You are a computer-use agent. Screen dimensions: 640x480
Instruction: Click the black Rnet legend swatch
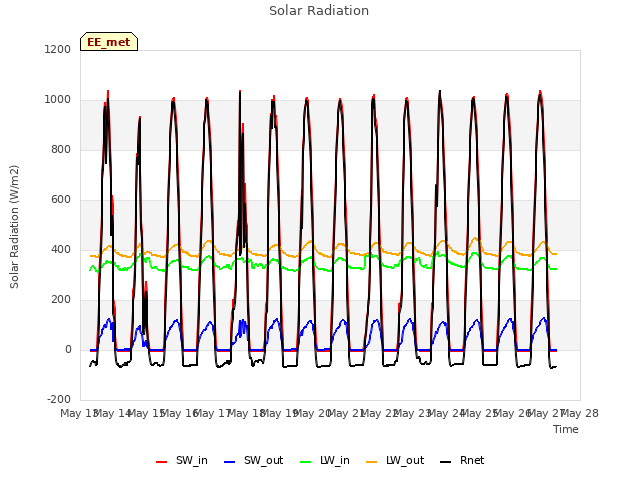(446, 462)
